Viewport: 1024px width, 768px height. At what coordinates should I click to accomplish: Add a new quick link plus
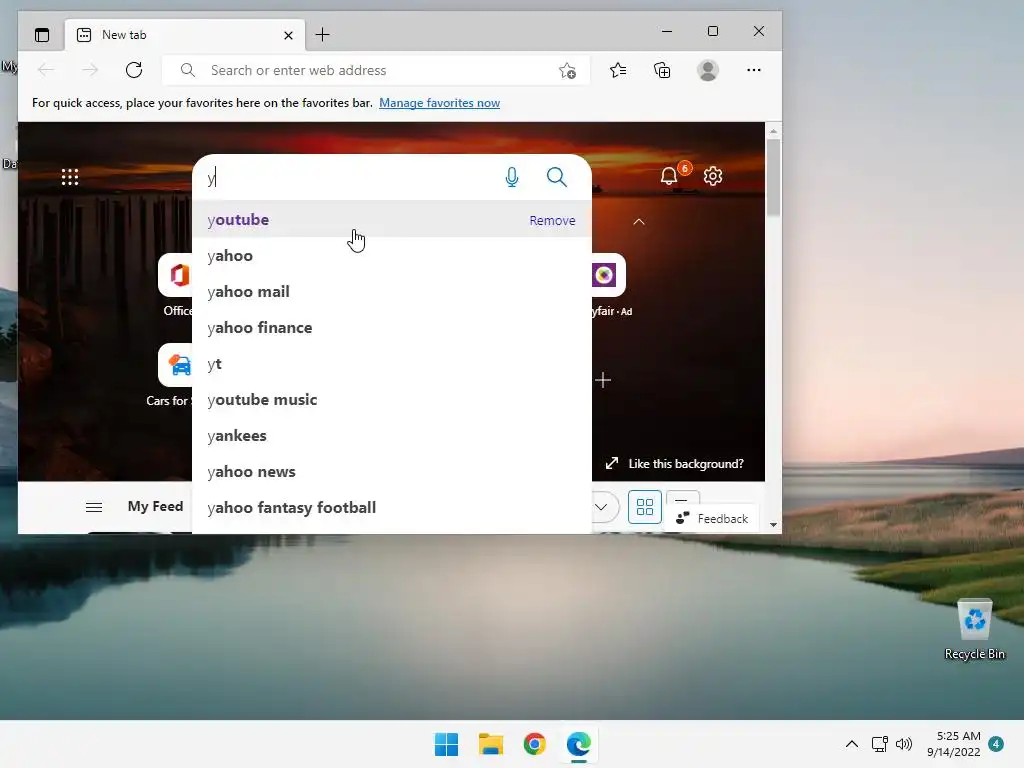coord(603,380)
